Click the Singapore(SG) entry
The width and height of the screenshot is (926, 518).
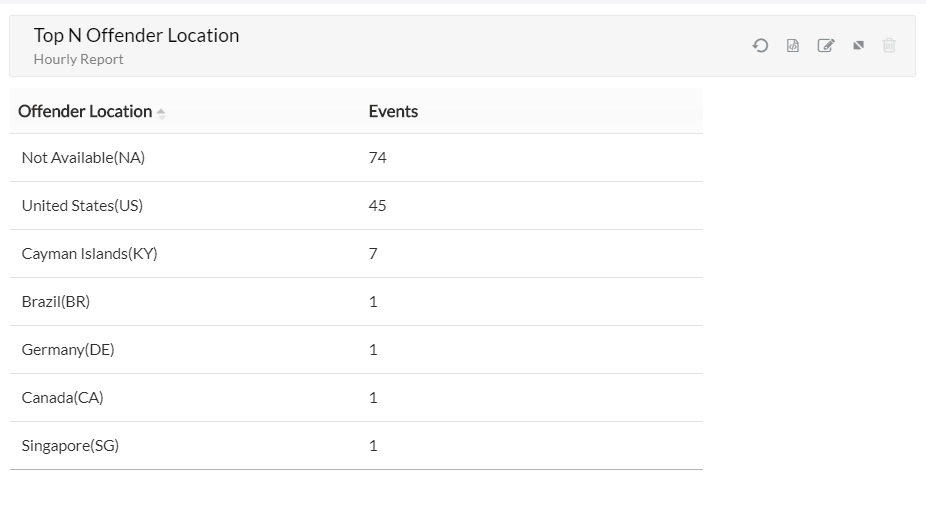tap(70, 446)
